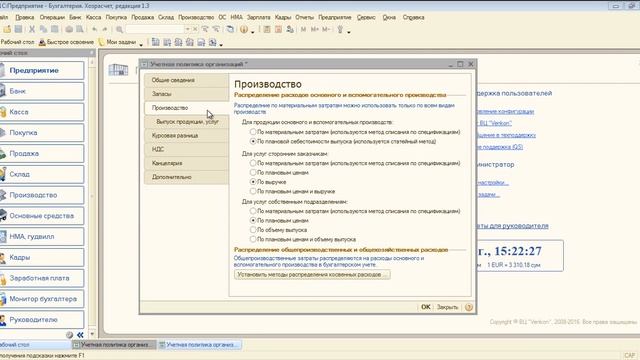This screenshot has width=640, height=360.
Task: Click the users icon beside calendar
Action: click(290, 29)
